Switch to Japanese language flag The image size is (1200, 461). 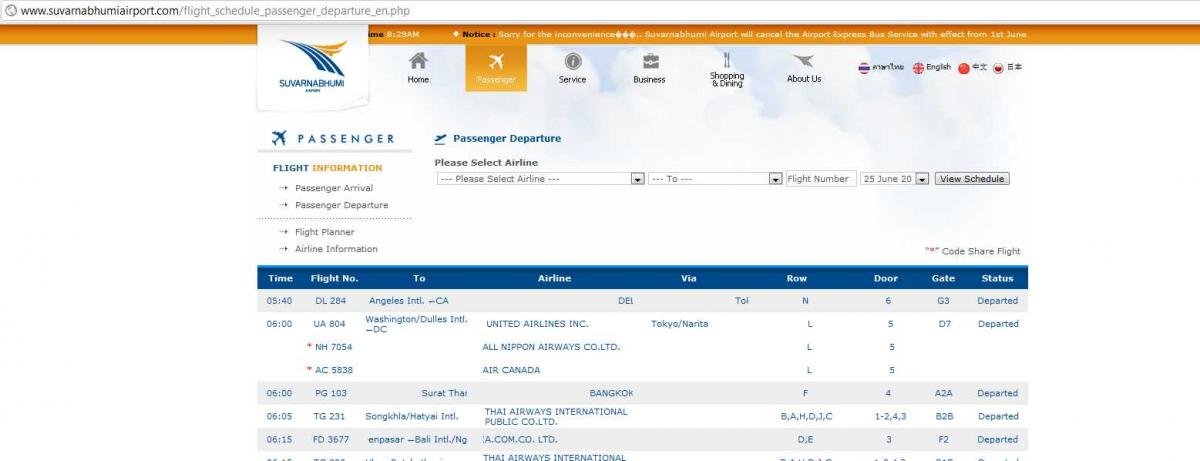[x=998, y=68]
